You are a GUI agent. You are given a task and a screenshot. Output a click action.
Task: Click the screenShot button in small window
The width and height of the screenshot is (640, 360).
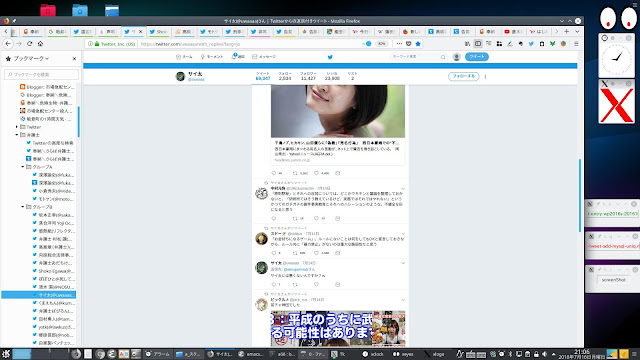click(x=613, y=280)
